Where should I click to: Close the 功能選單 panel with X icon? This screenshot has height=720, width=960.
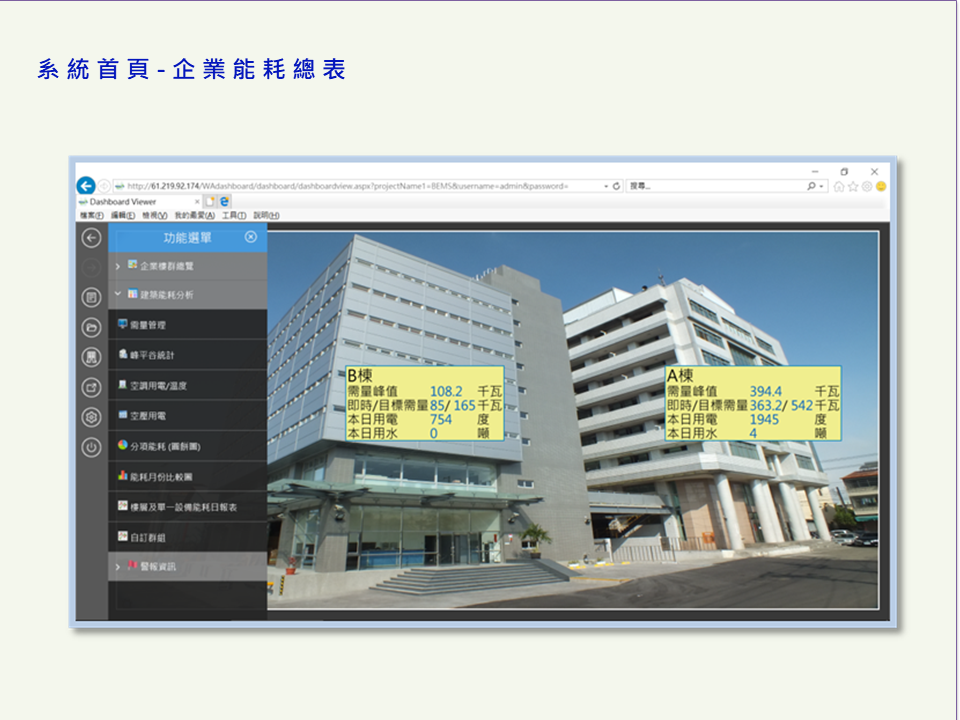[x=251, y=237]
